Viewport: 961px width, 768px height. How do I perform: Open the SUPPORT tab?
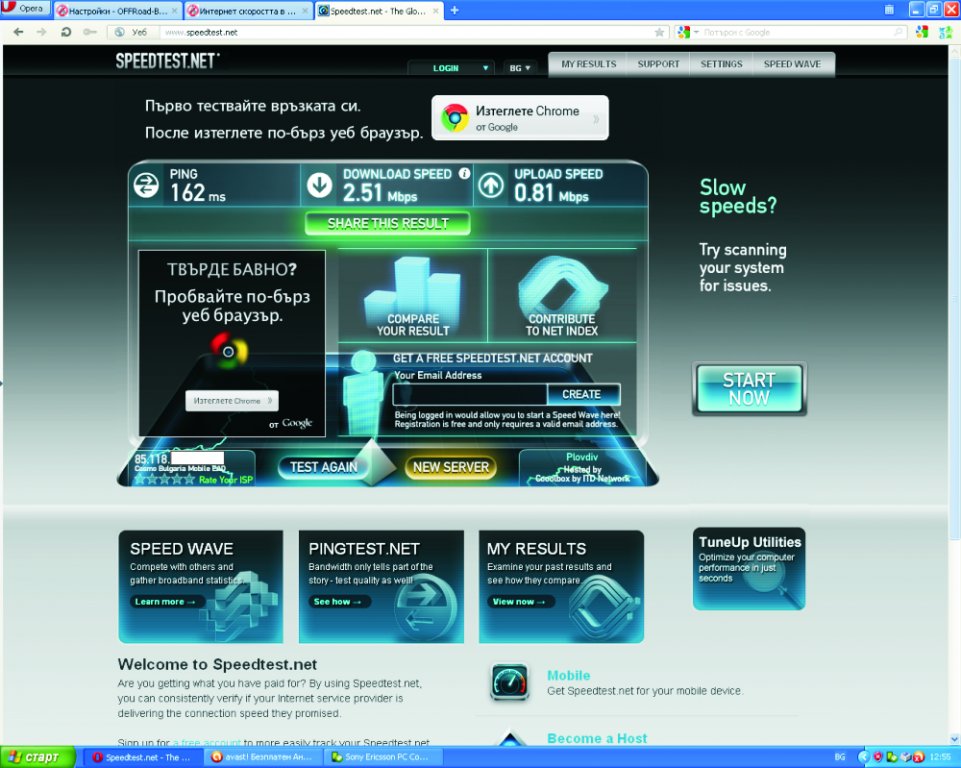(658, 64)
